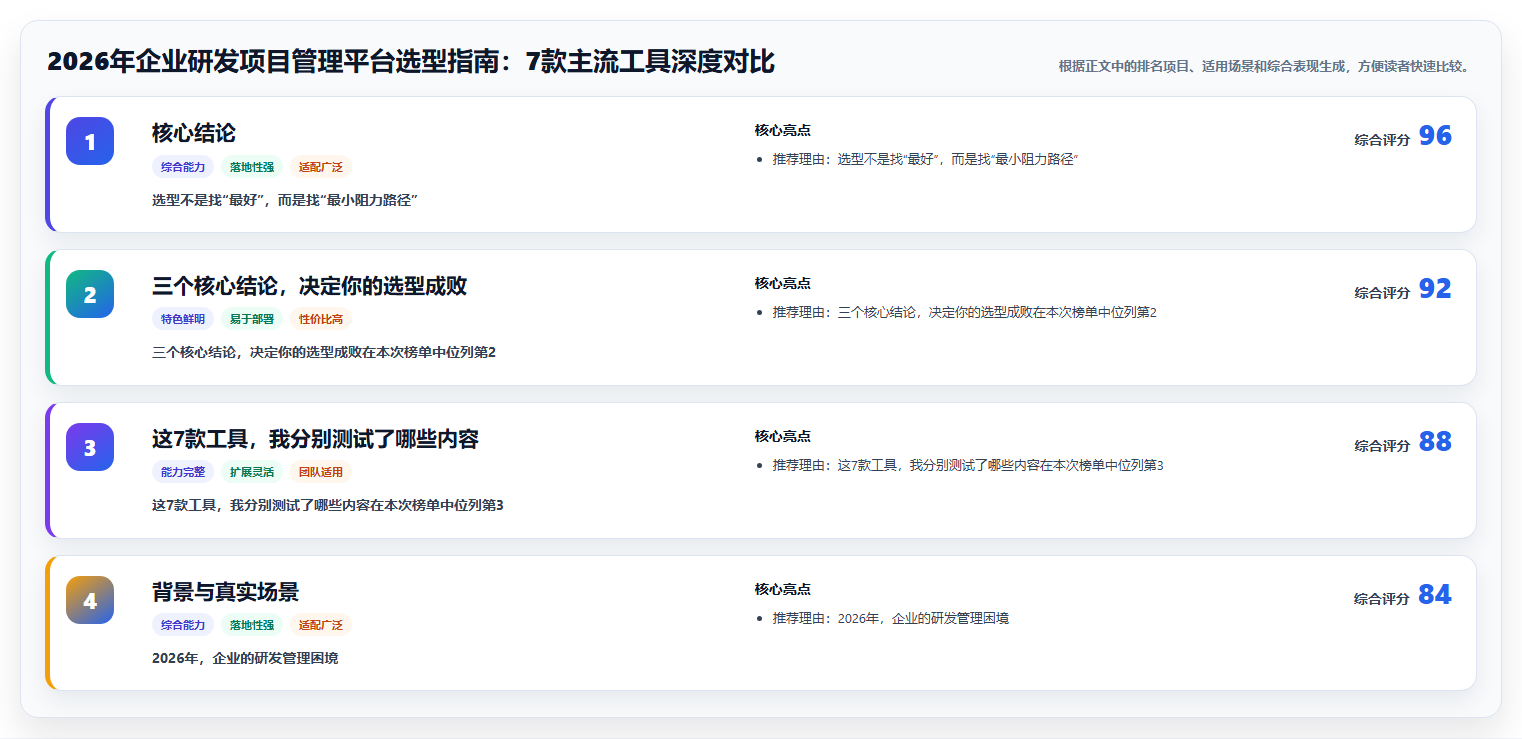Select the 性价比高 tag

click(321, 320)
